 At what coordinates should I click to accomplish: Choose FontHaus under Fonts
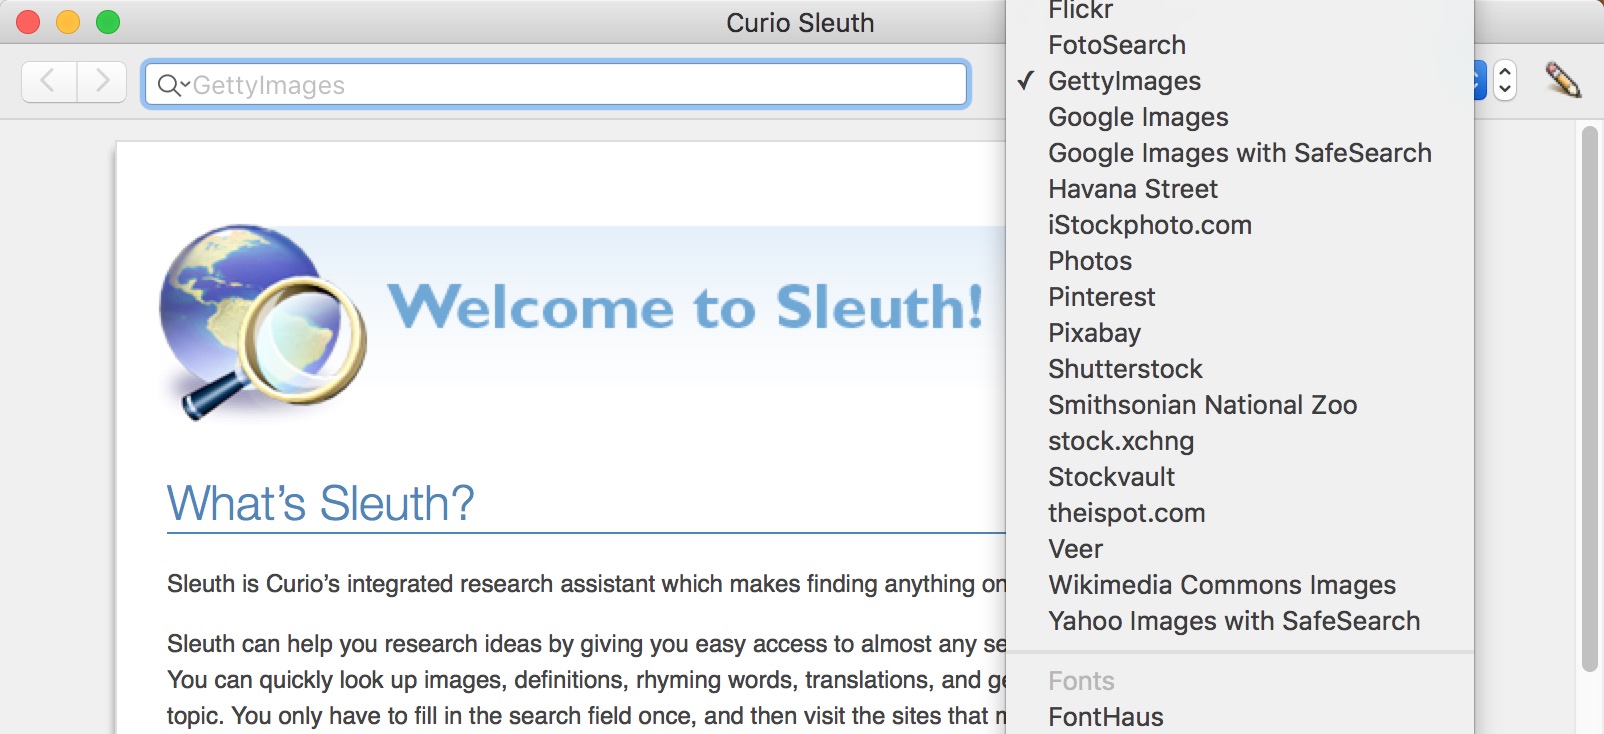tap(1240, 717)
